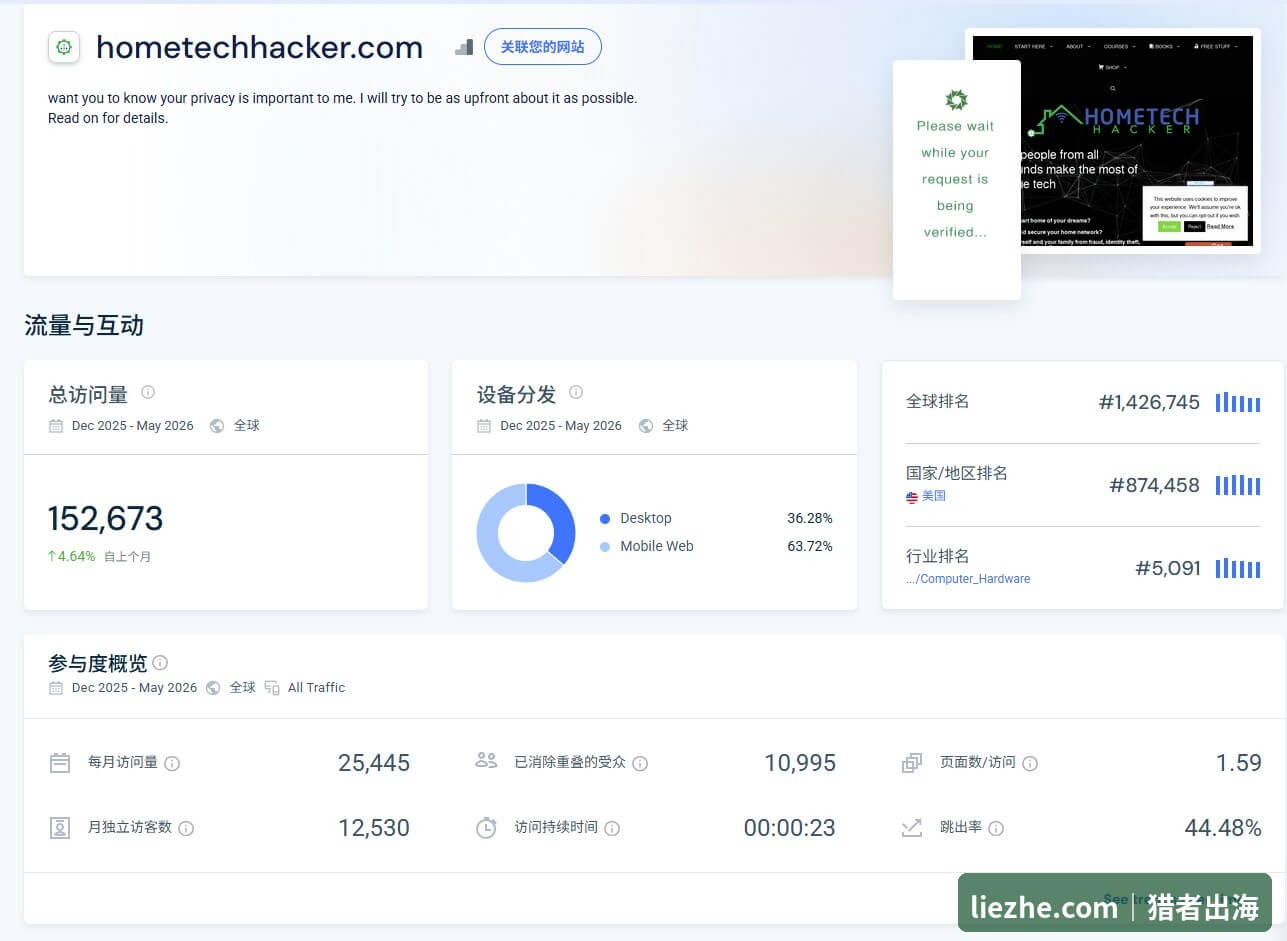Click the info icon beside 每月访问量
Image resolution: width=1287 pixels, height=941 pixels.
point(172,764)
